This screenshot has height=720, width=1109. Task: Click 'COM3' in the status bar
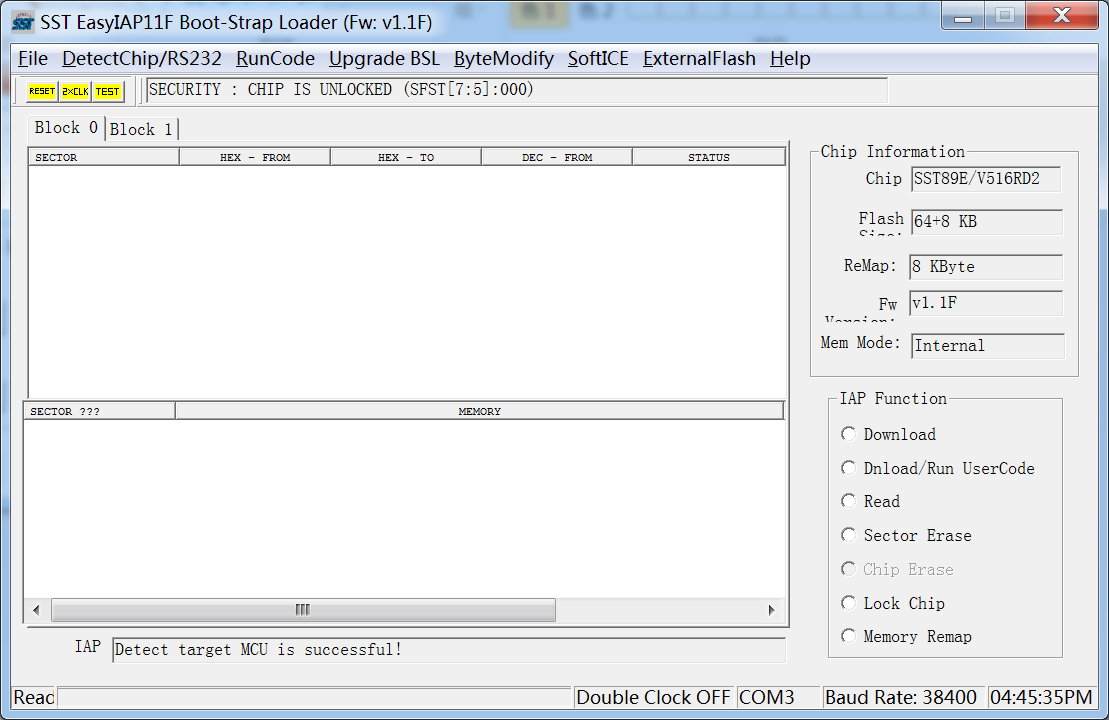[778, 697]
